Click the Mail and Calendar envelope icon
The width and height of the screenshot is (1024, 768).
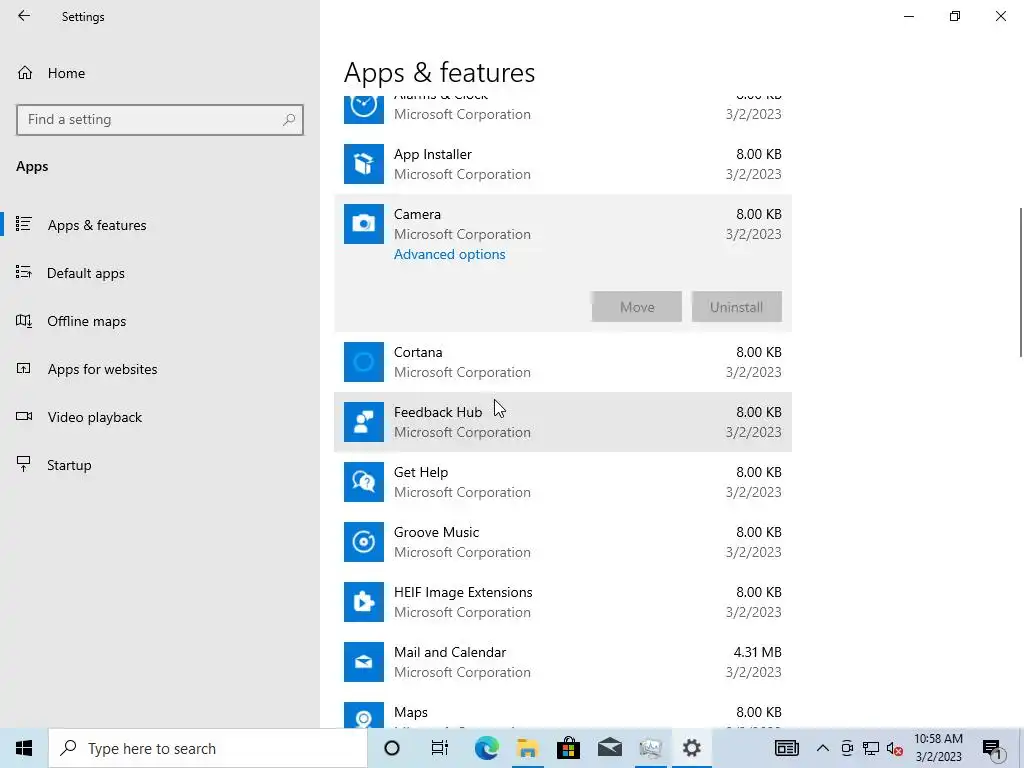click(364, 662)
